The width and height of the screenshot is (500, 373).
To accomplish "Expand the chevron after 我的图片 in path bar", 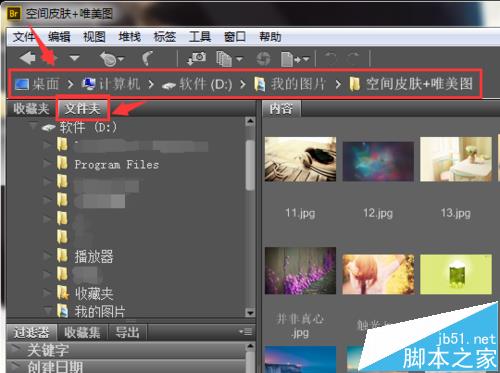I will coord(338,84).
